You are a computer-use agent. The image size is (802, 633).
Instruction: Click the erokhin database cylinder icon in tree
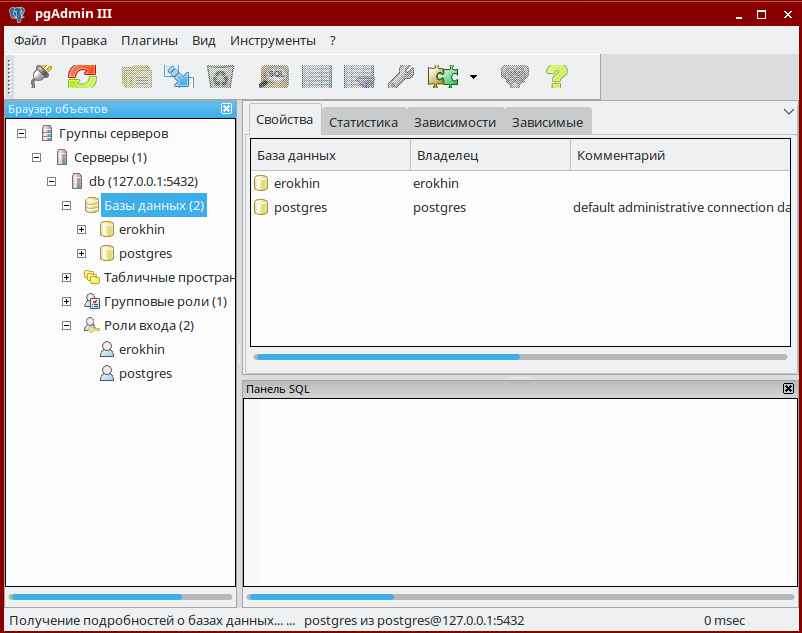pyautogui.click(x=106, y=230)
